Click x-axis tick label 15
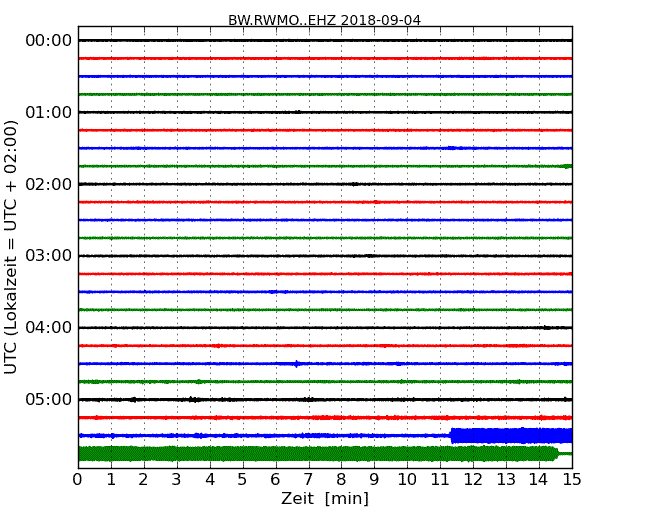The width and height of the screenshot is (650, 520). point(572,480)
